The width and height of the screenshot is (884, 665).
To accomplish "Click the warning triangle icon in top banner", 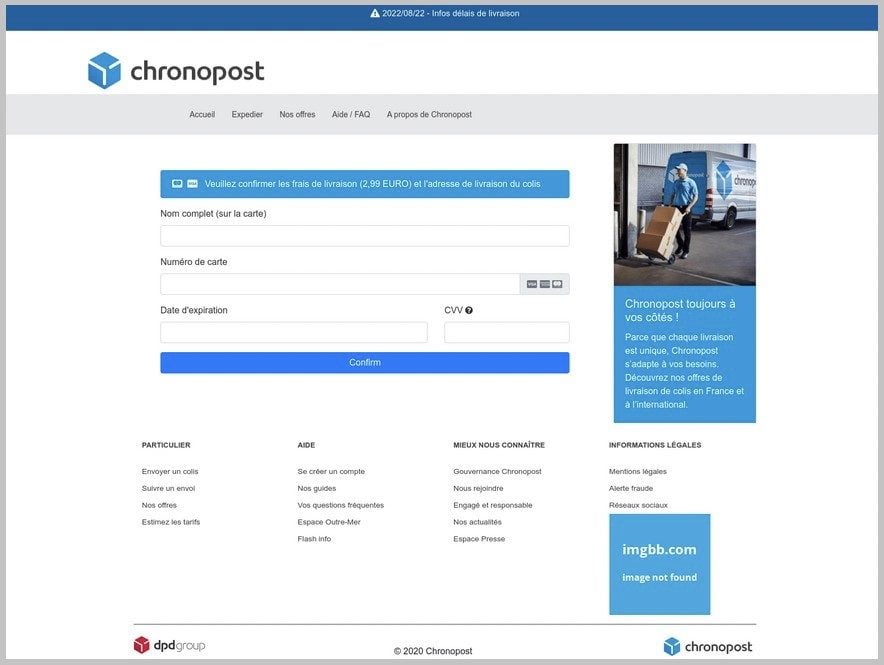I will click(x=375, y=13).
